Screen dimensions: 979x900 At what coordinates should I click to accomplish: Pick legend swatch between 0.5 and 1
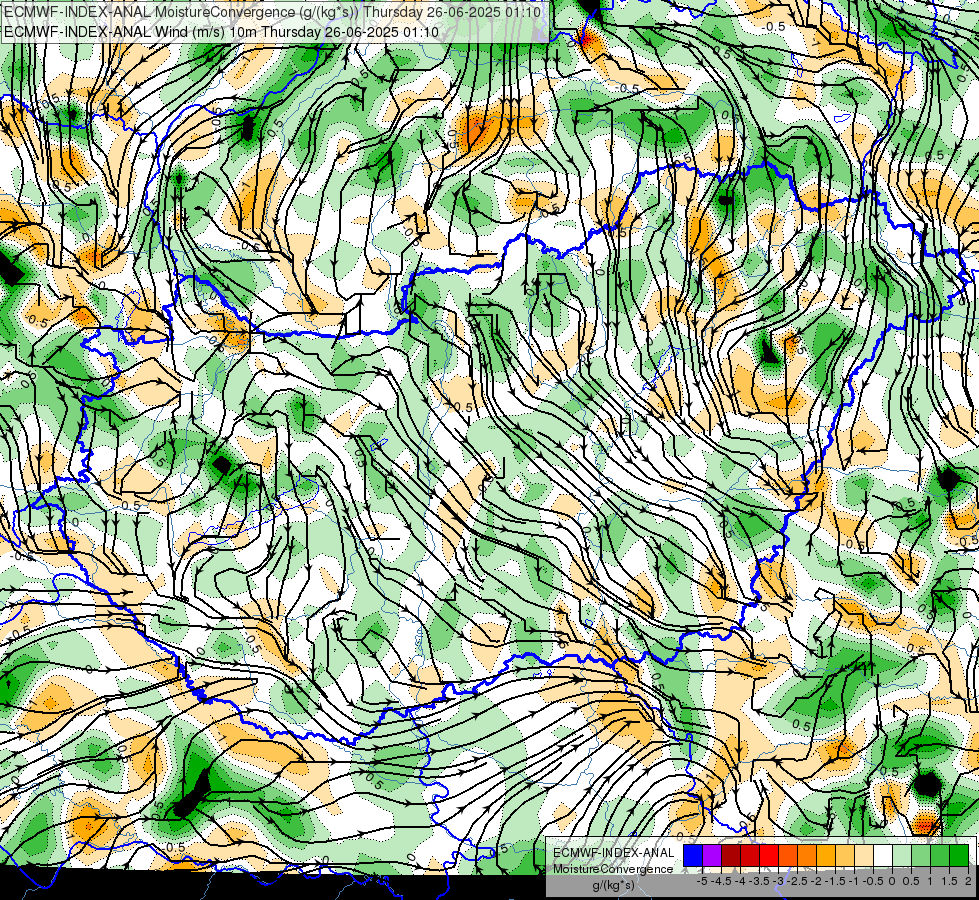921,856
